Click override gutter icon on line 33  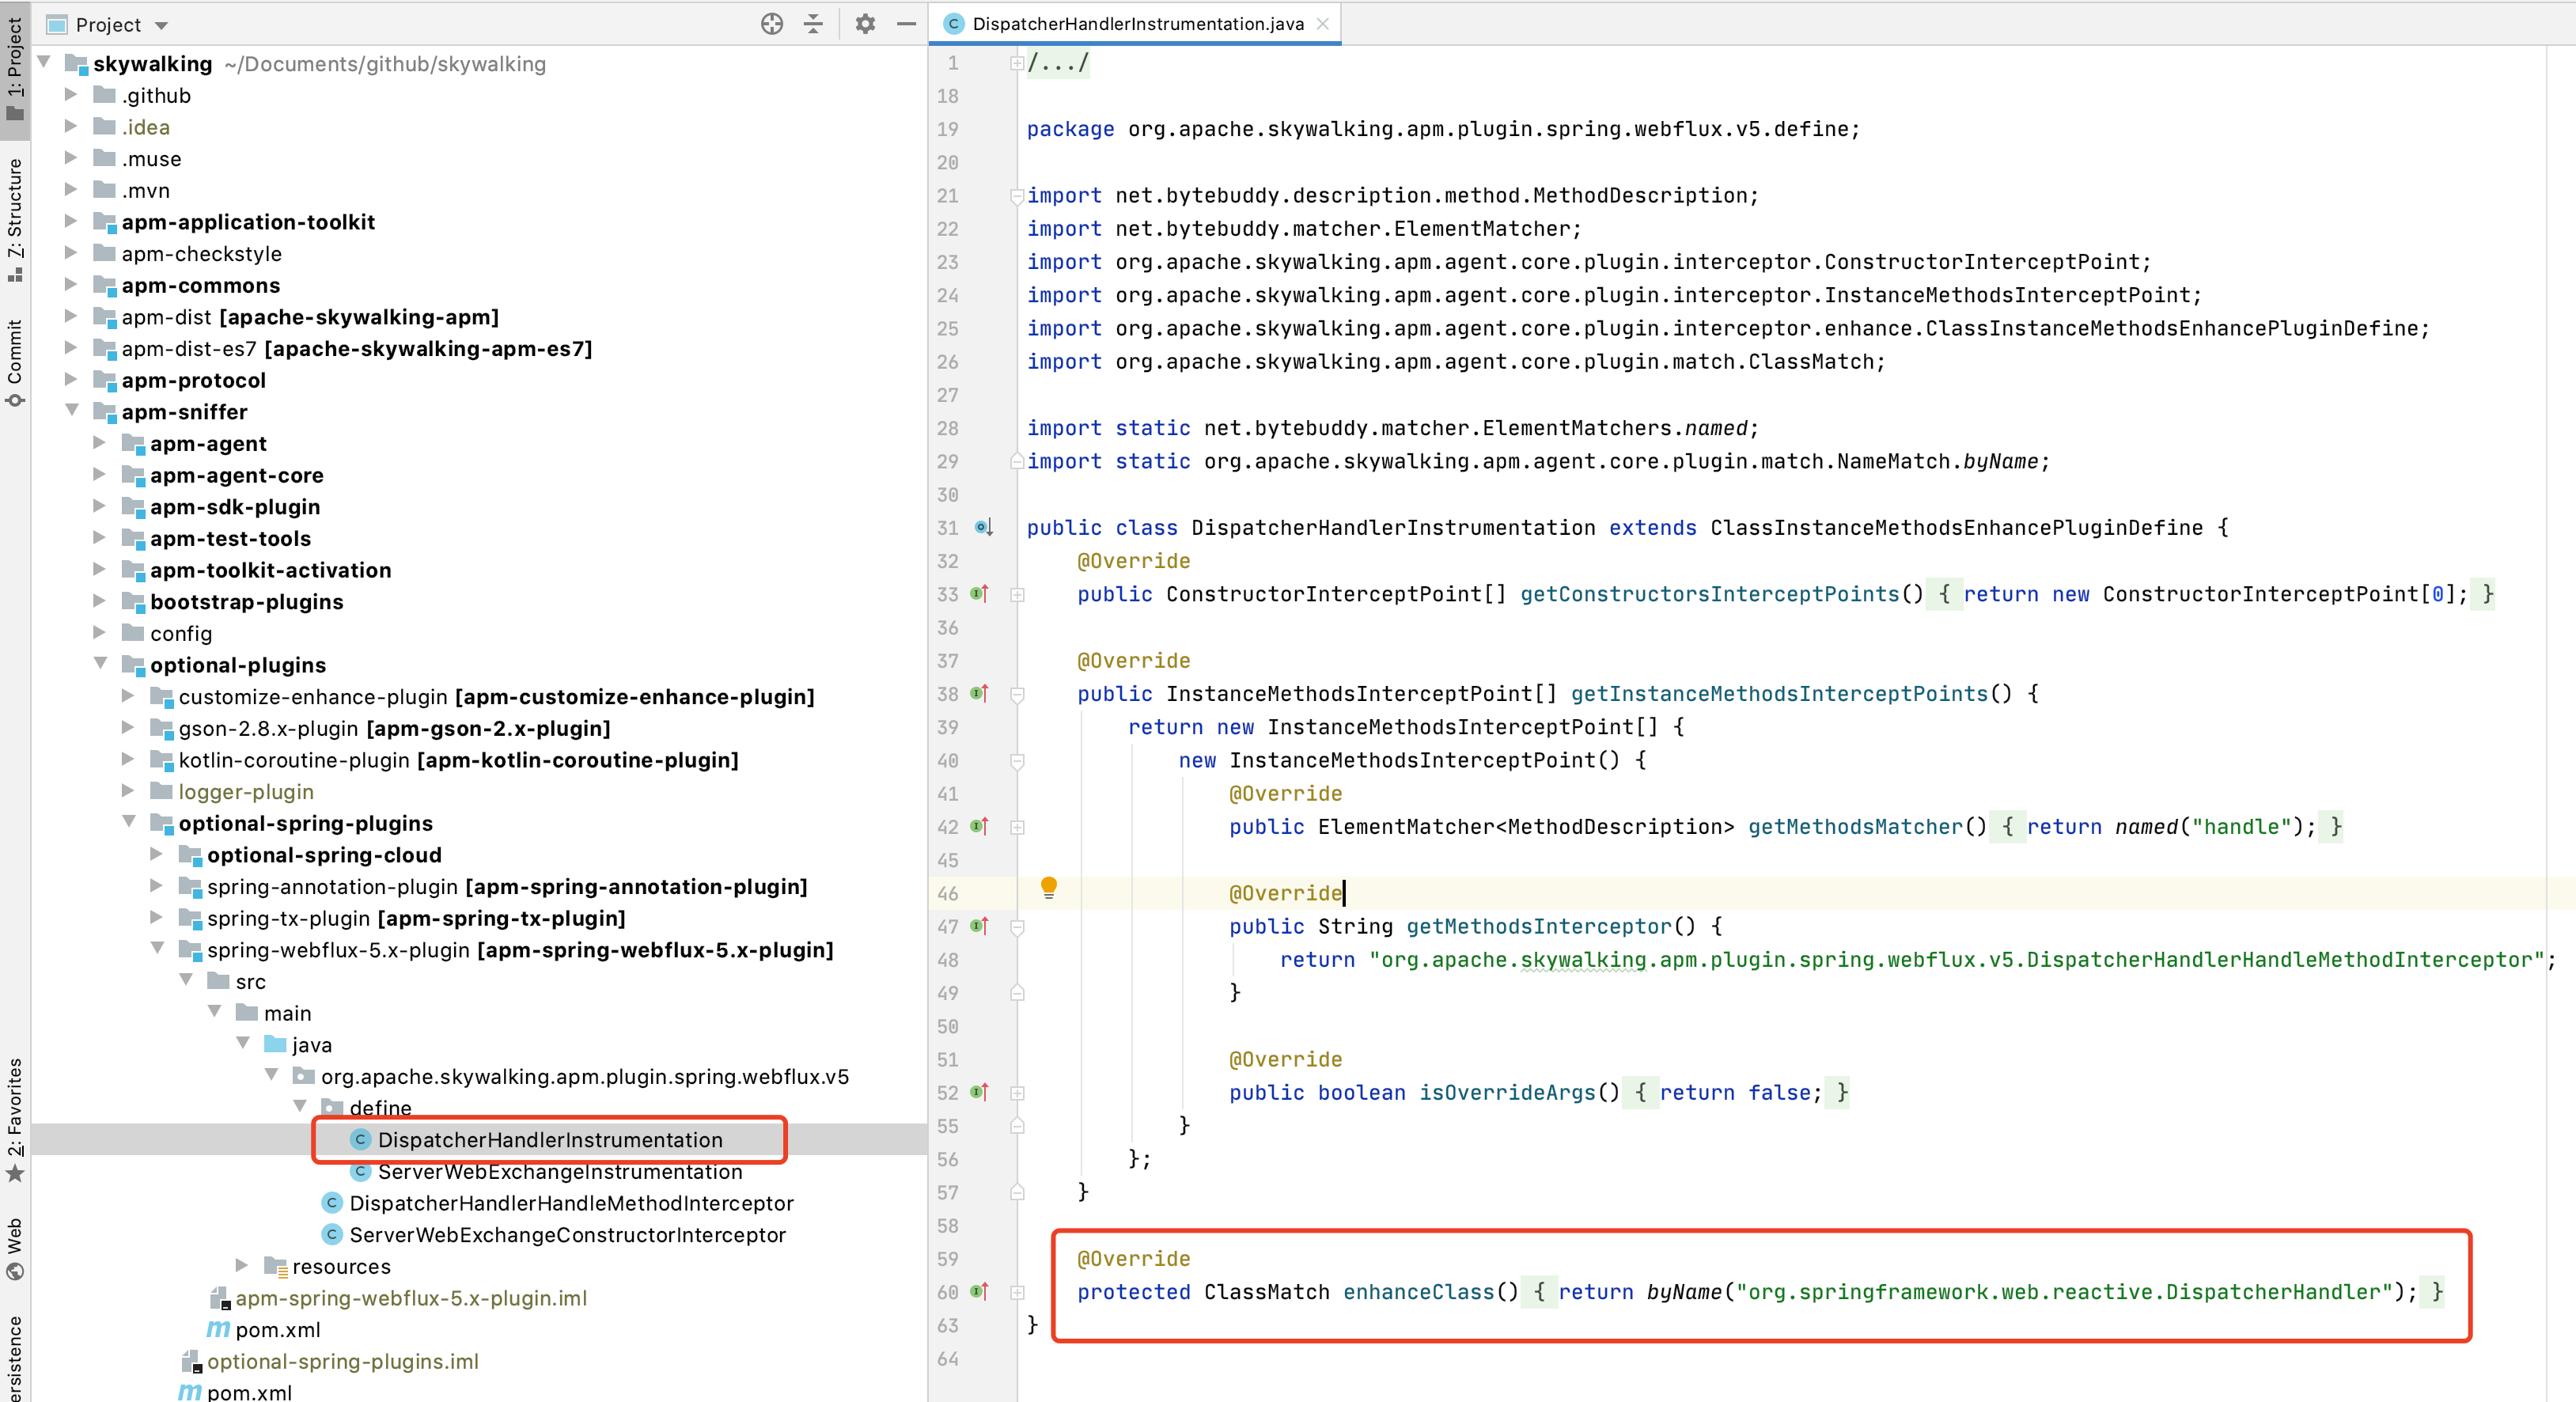tap(980, 594)
